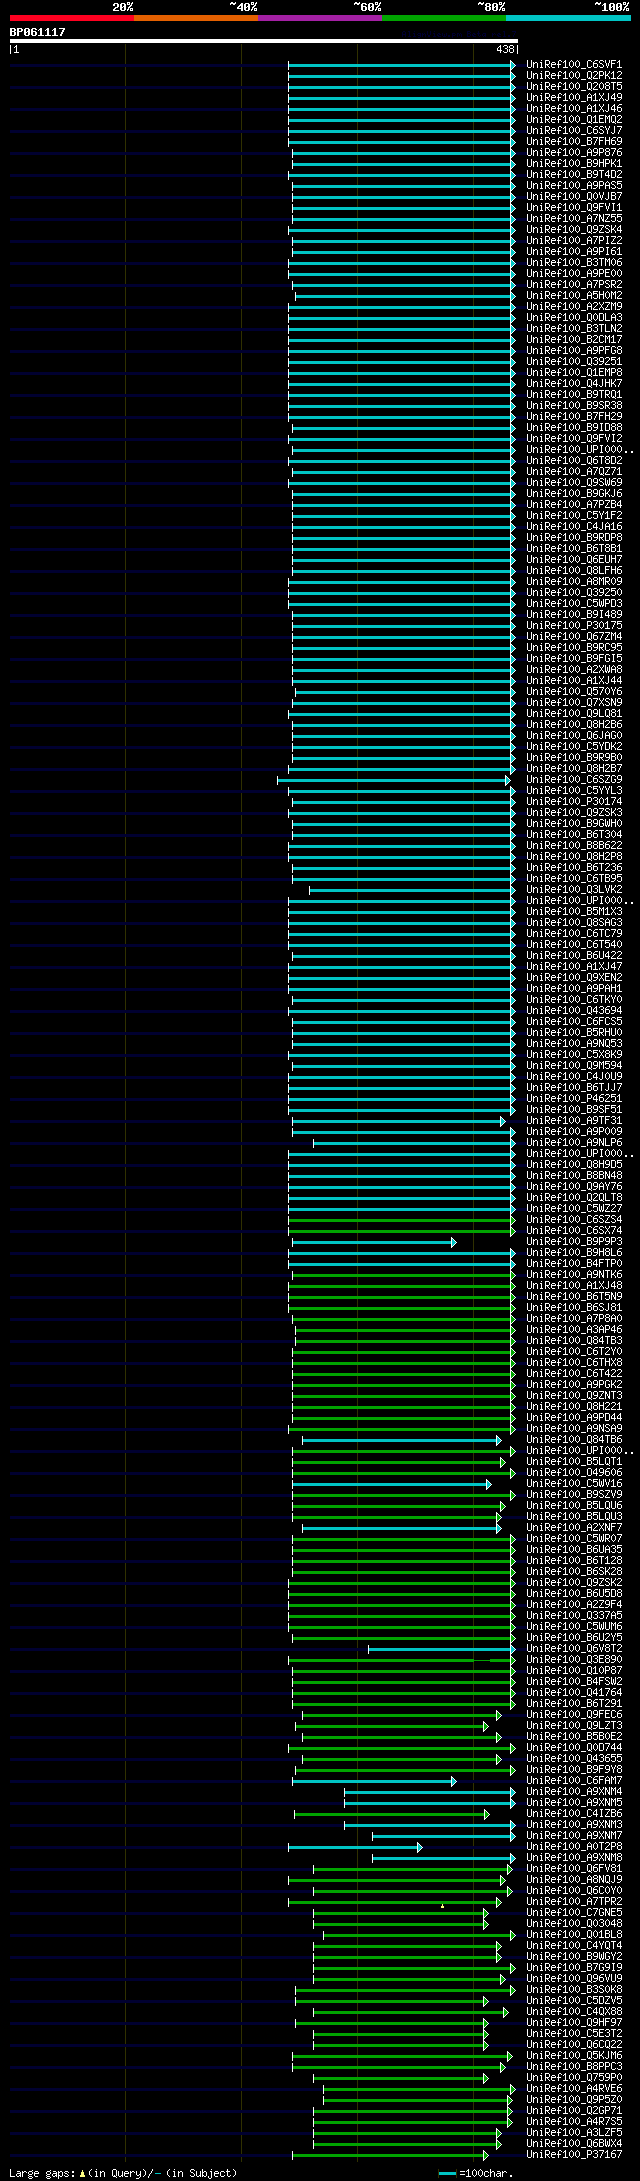This screenshot has height=2181, width=640.
Task: Open hit UniRef100_B7FH69
Action: 574,142
